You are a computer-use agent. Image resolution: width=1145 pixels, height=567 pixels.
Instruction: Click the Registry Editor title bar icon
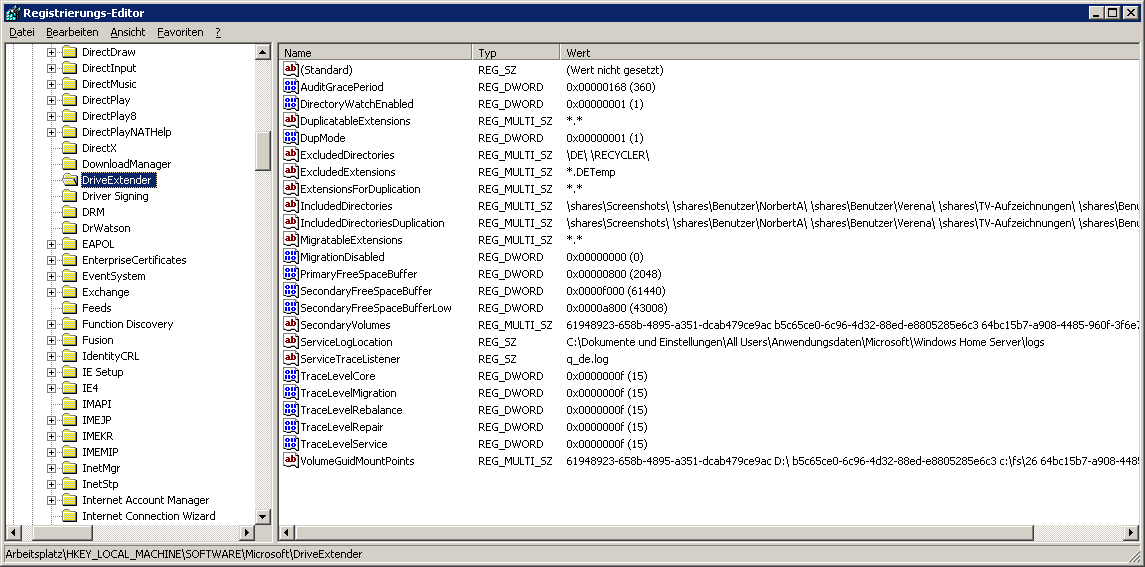pyautogui.click(x=12, y=12)
